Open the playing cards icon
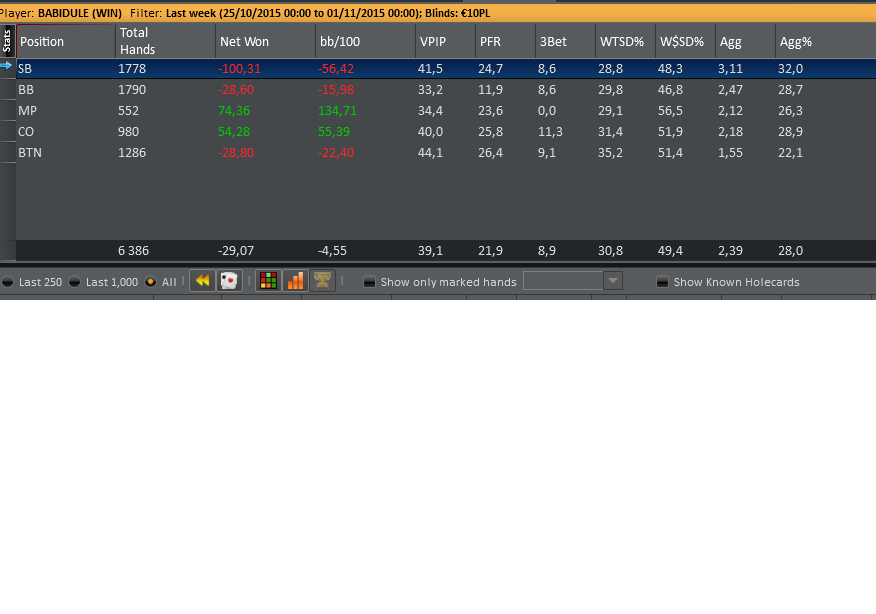Screen dimensions: 876x614 point(229,281)
